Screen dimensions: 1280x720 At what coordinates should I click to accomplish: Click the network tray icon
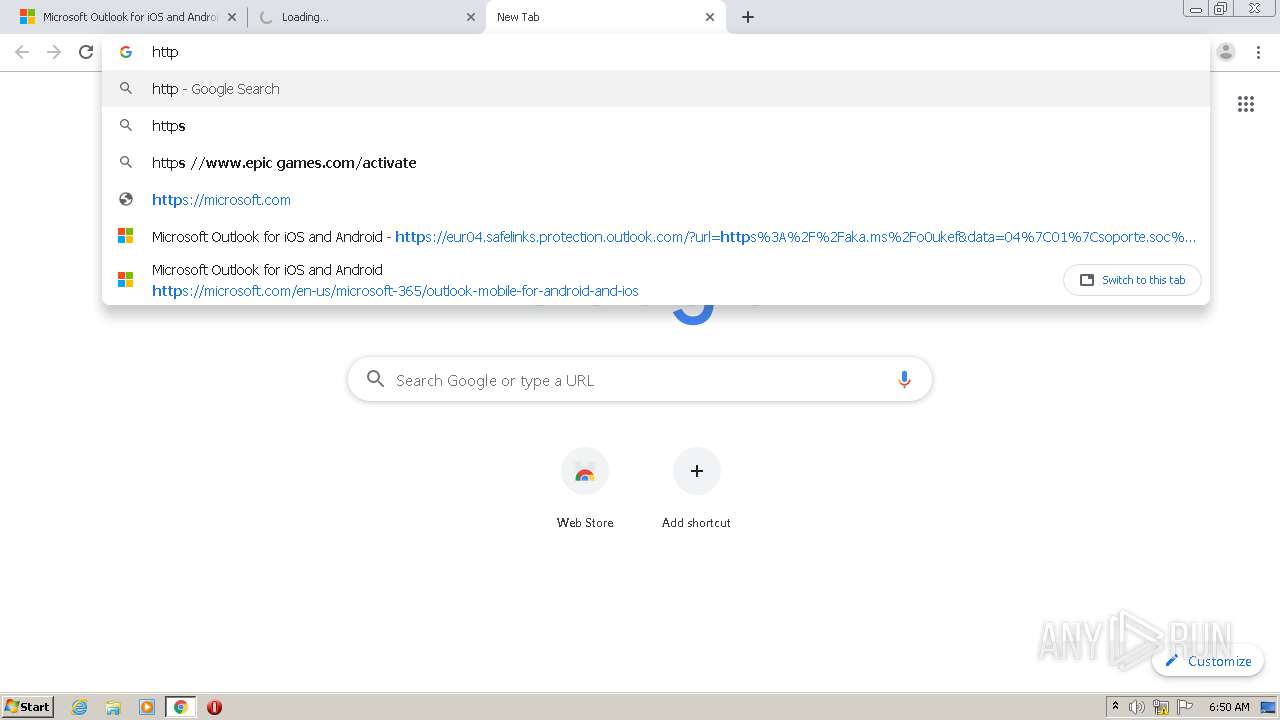1161,707
